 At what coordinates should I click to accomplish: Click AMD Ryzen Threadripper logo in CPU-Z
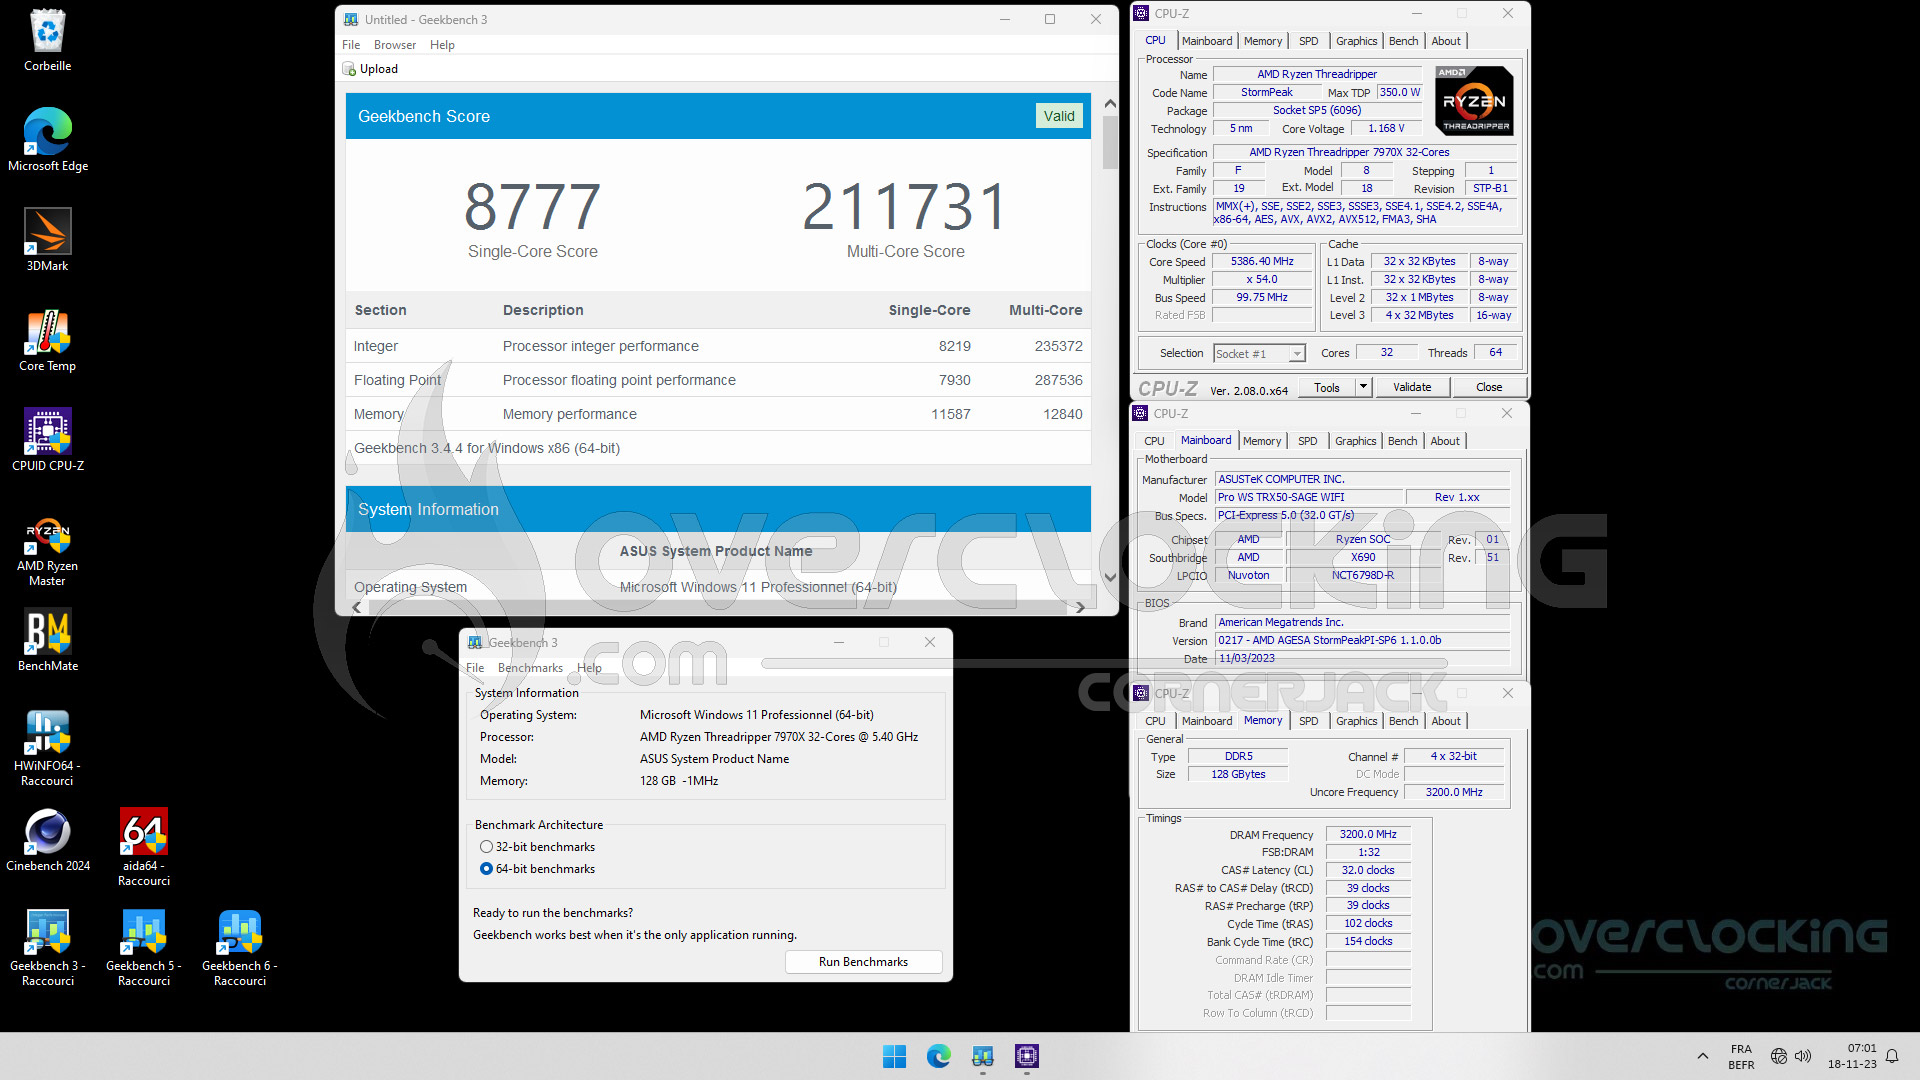pos(1474,100)
